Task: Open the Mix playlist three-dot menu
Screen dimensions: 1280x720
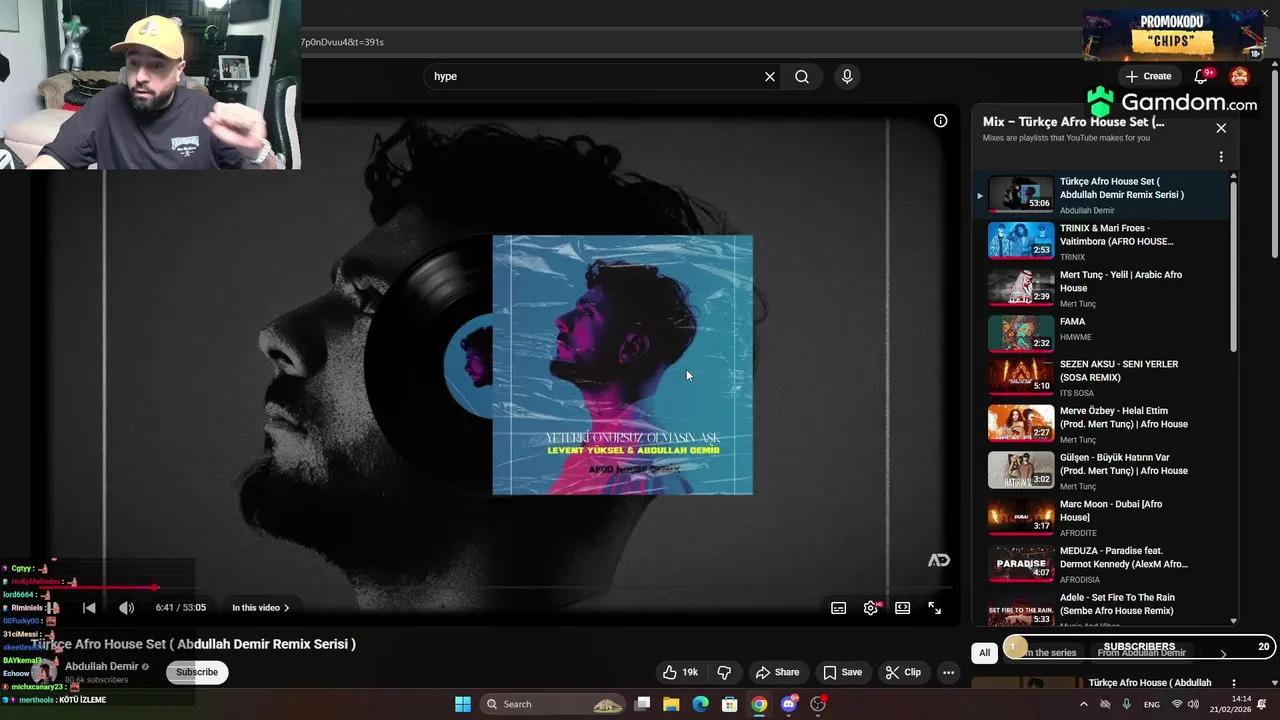Action: click(1221, 157)
